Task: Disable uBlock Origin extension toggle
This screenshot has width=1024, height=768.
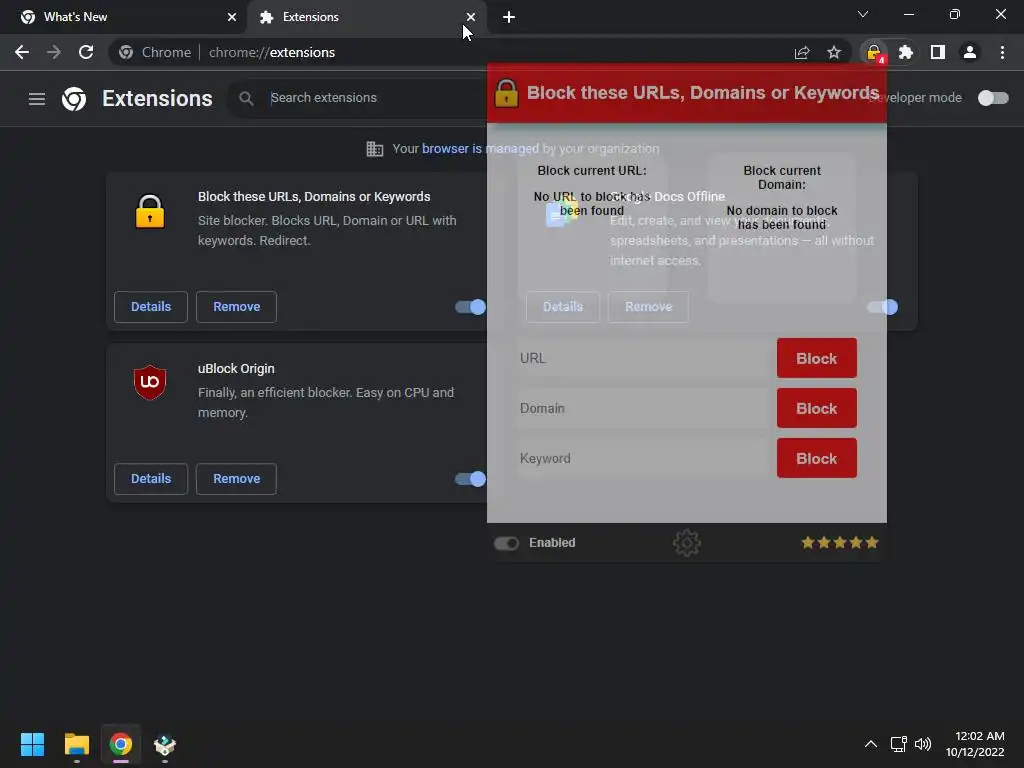Action: pyautogui.click(x=470, y=479)
